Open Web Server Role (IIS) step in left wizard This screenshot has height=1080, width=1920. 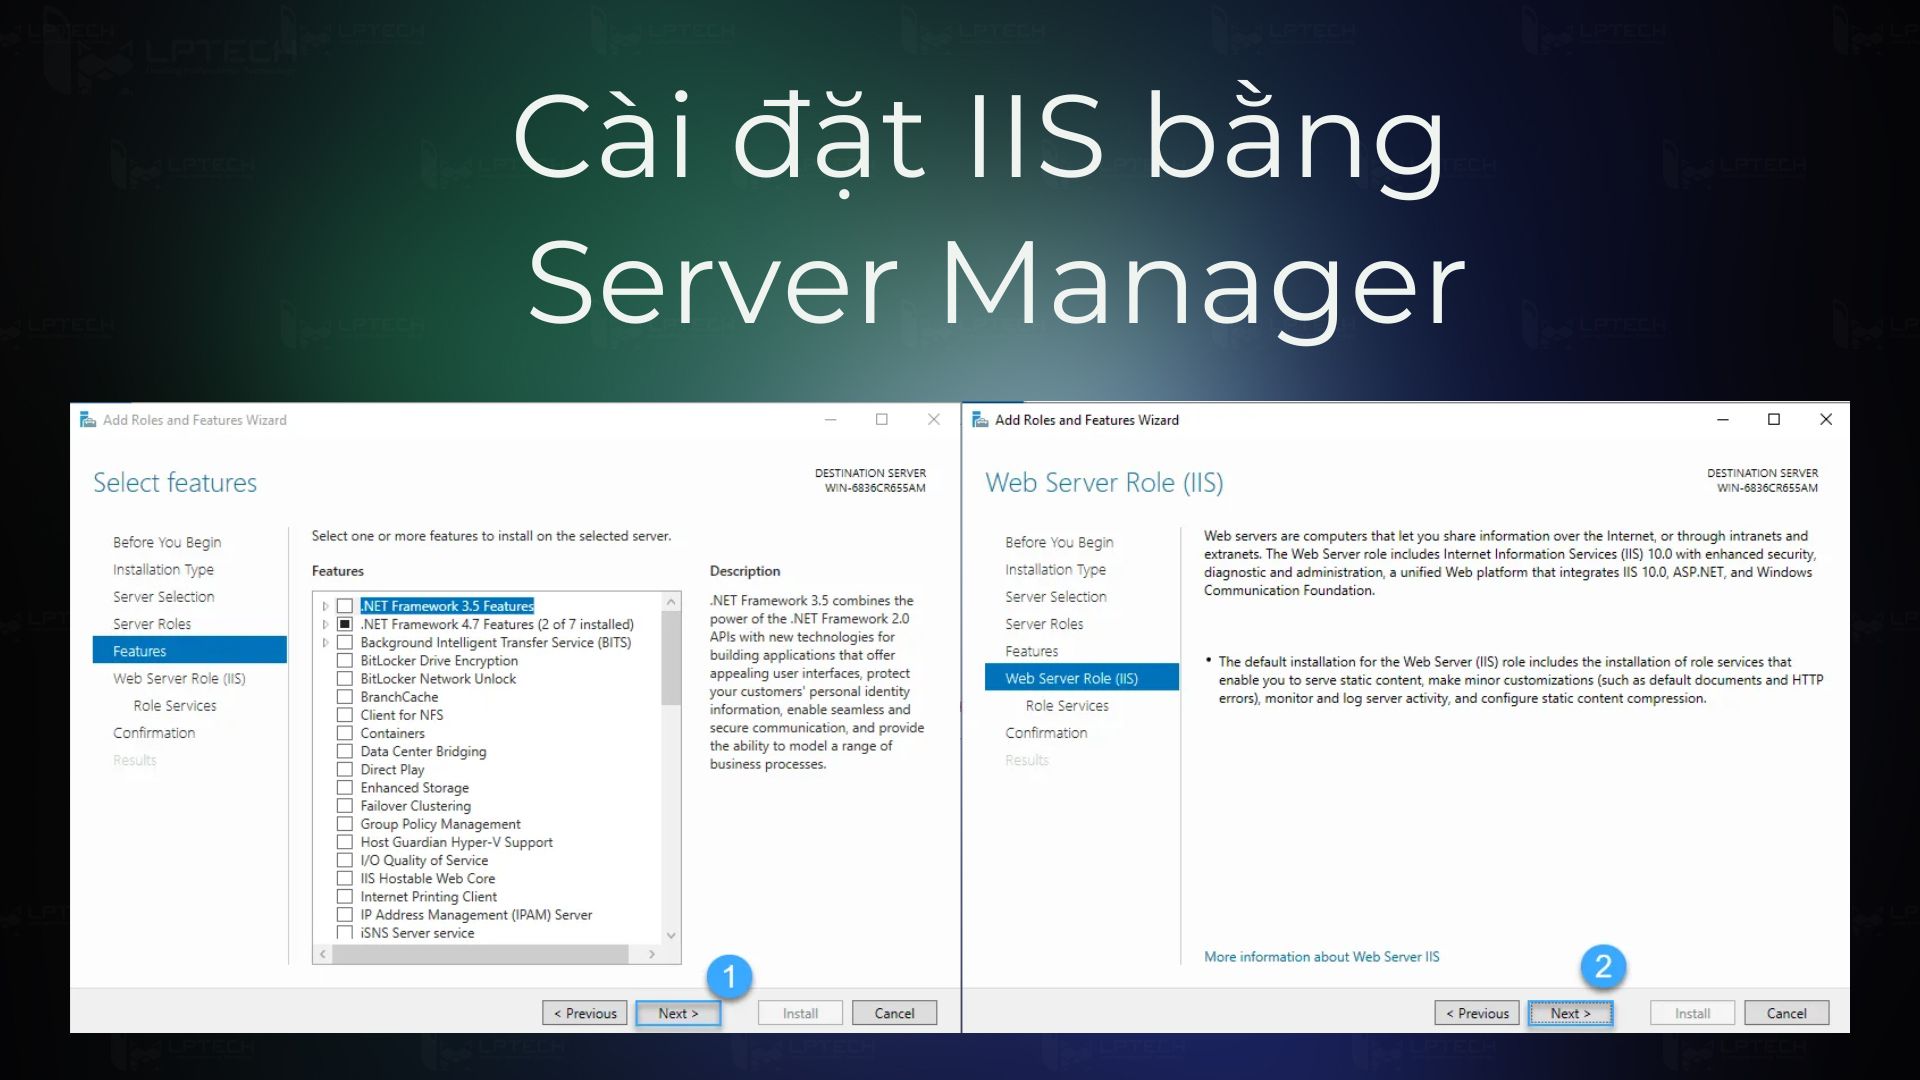179,678
